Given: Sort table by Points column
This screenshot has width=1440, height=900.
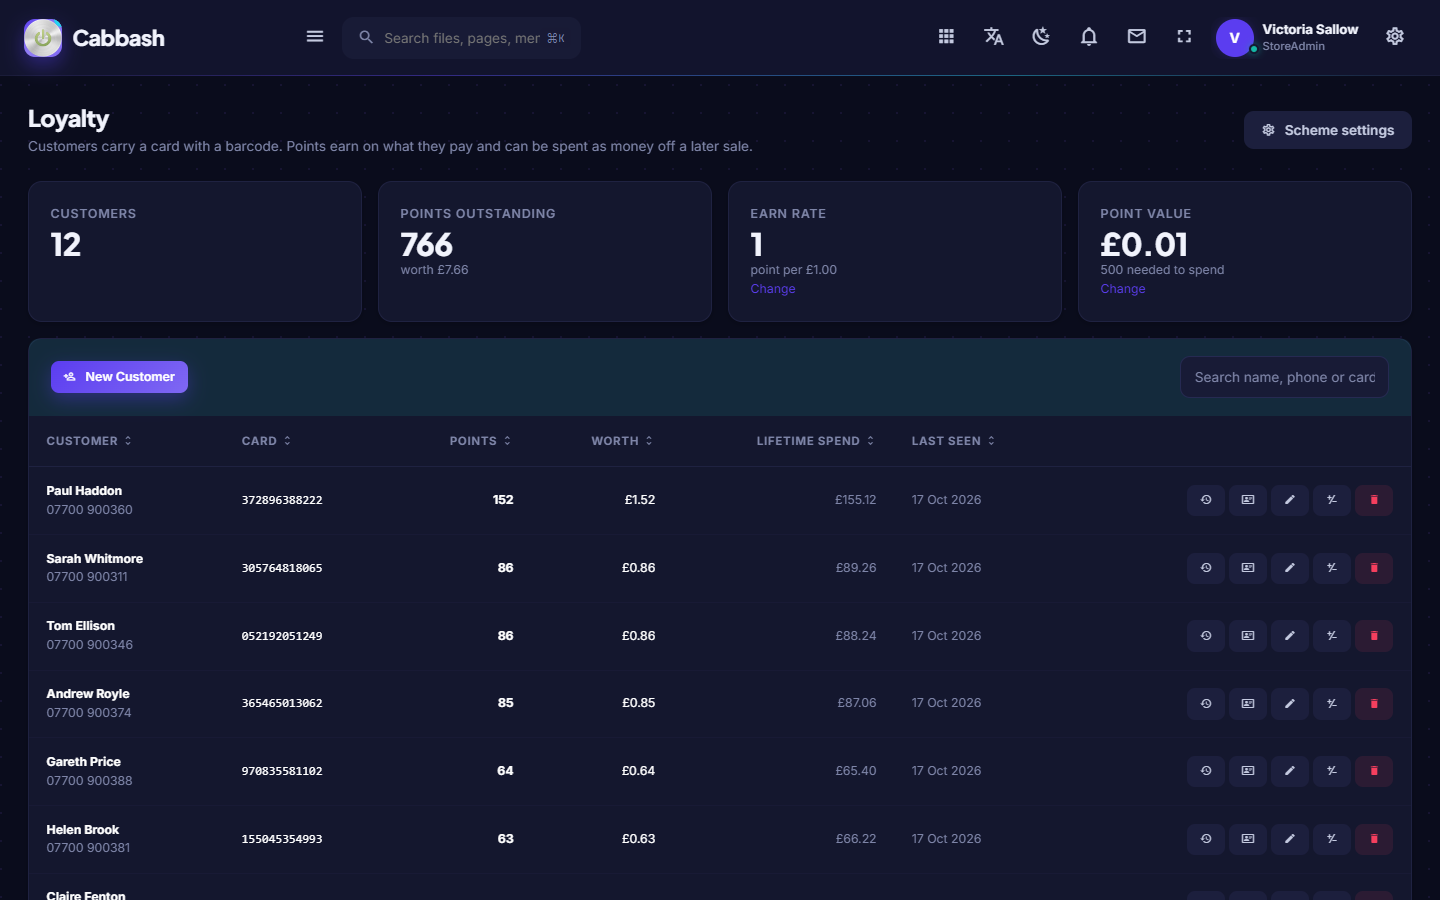Looking at the screenshot, I should click(480, 441).
